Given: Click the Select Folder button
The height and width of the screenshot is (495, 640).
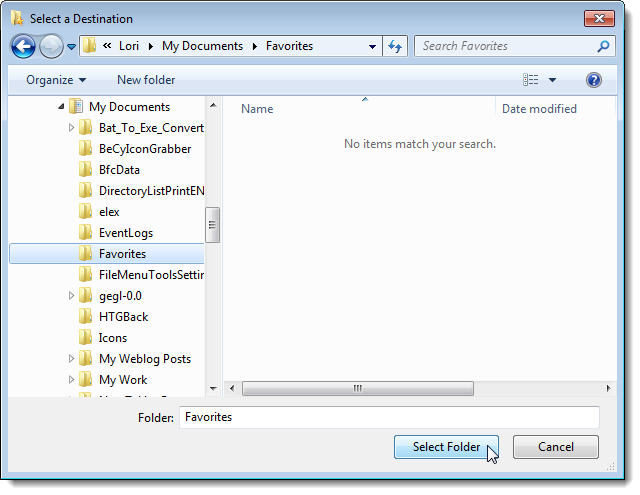Looking at the screenshot, I should click(446, 447).
